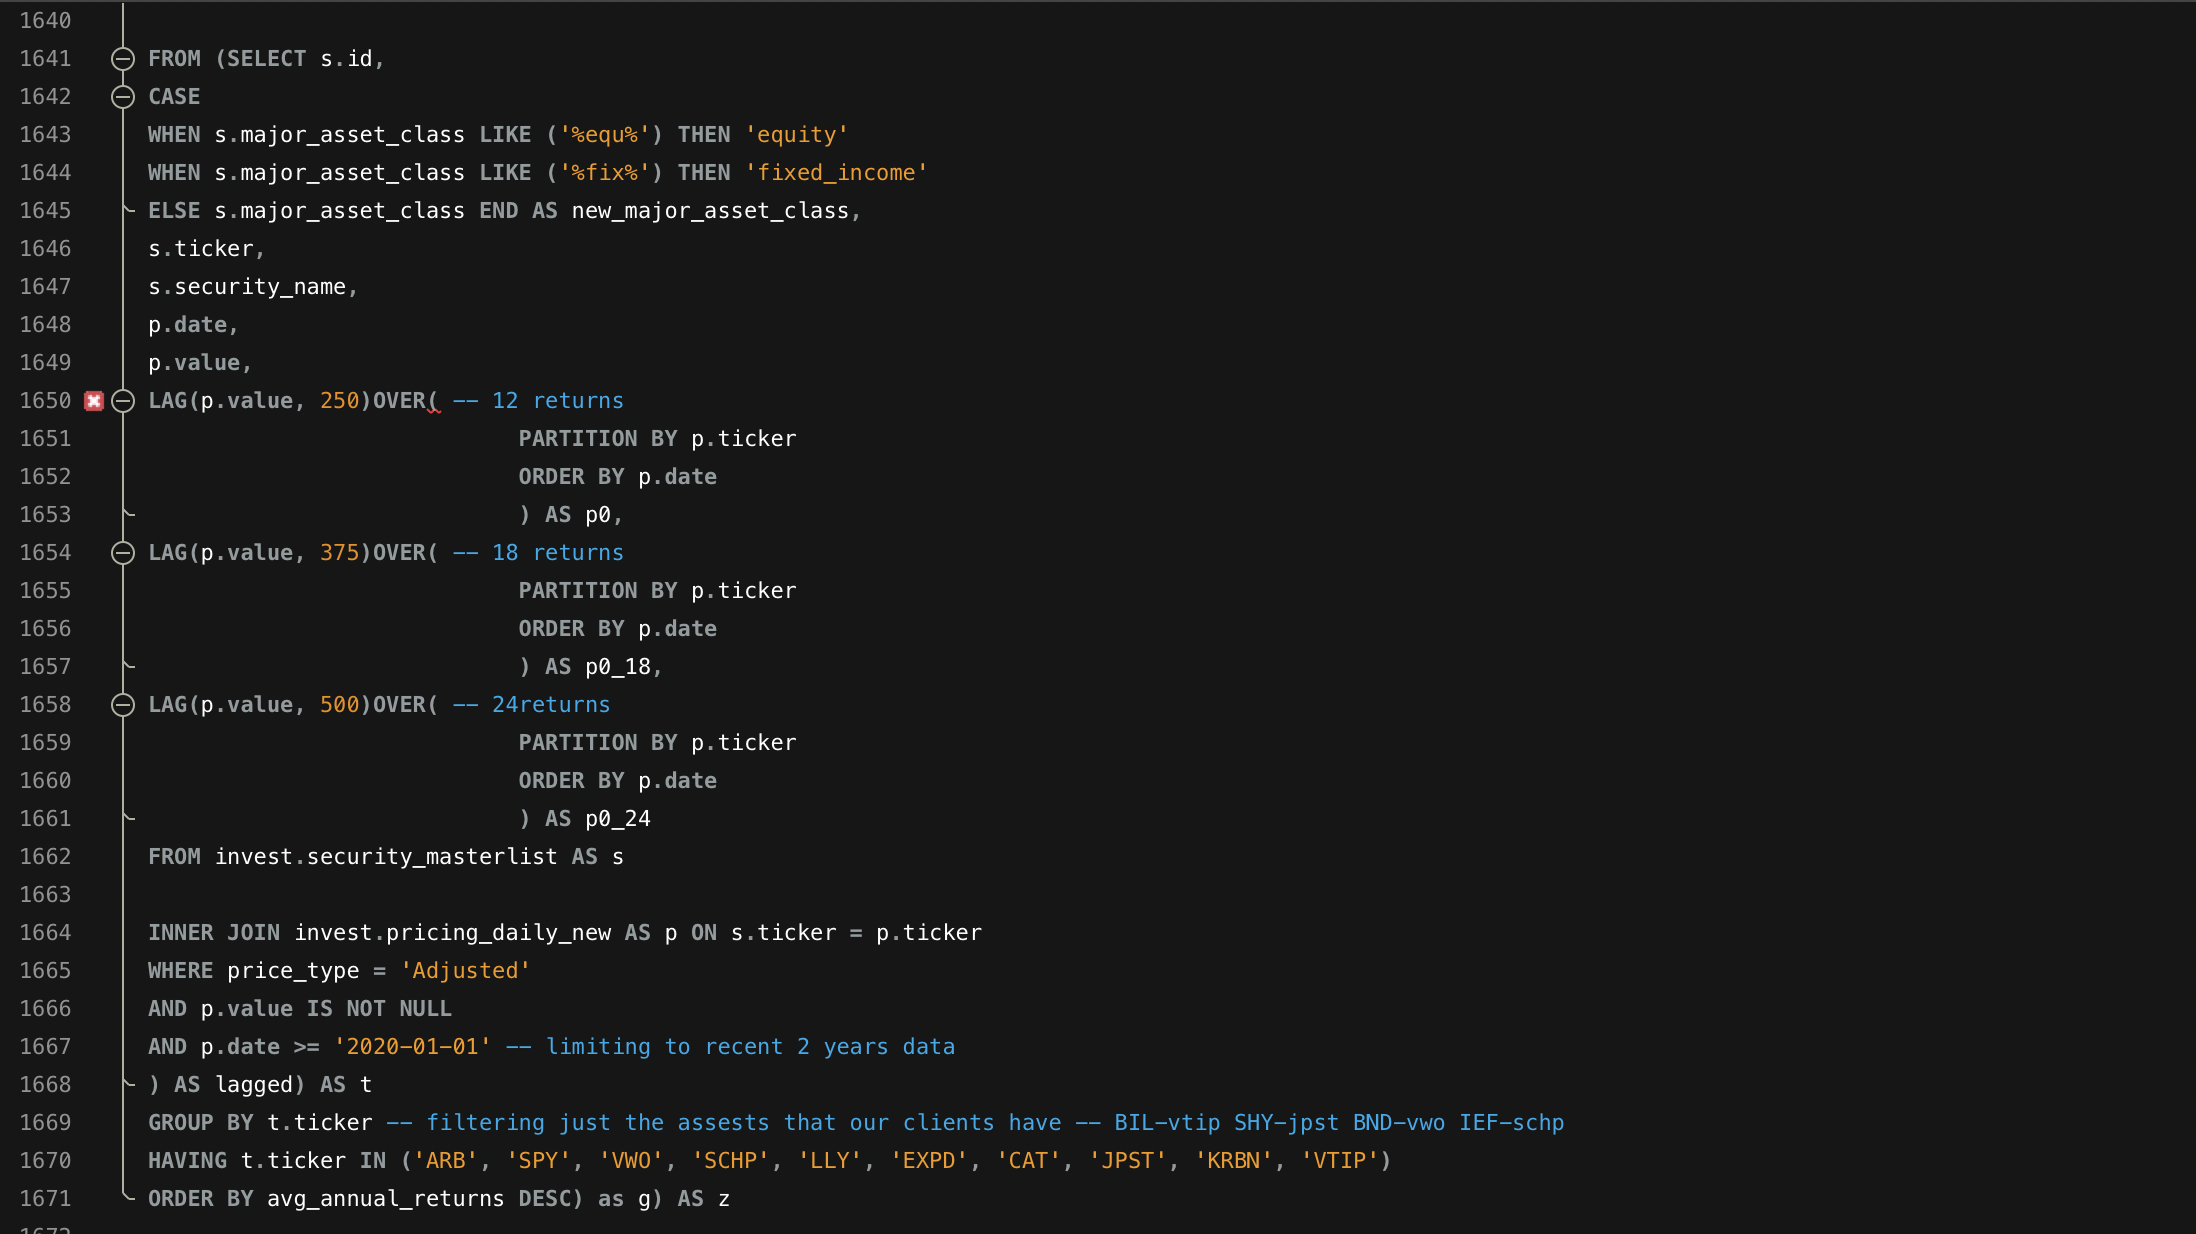Click the red error marker on line 1650
Viewport: 2196px width, 1234px height.
click(94, 401)
